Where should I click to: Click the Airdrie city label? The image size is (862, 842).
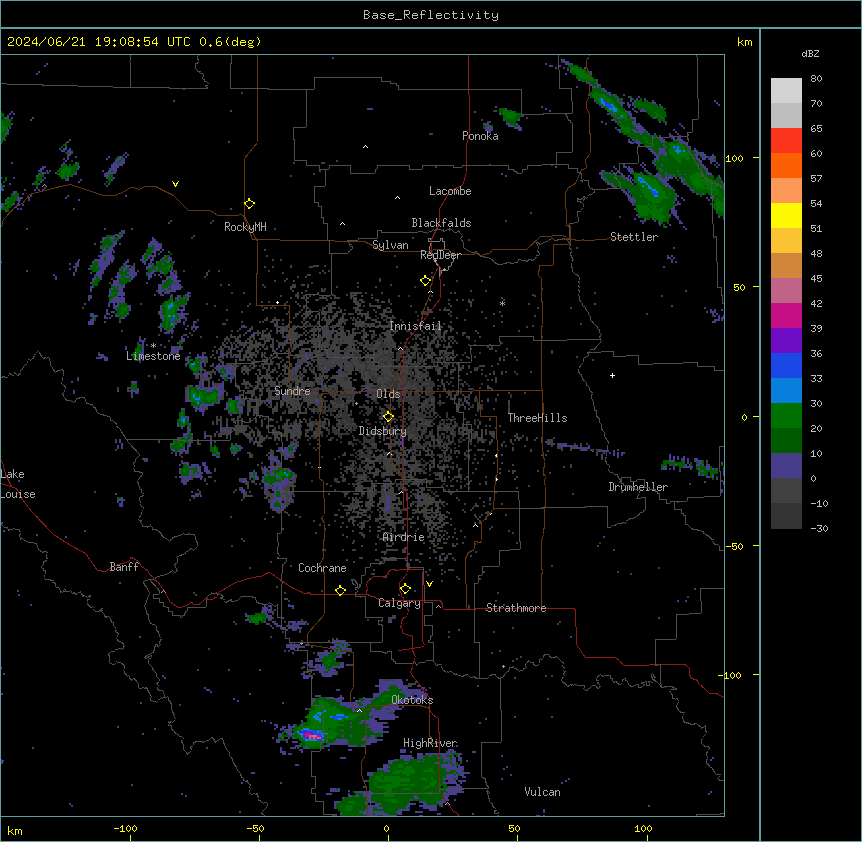[404, 537]
